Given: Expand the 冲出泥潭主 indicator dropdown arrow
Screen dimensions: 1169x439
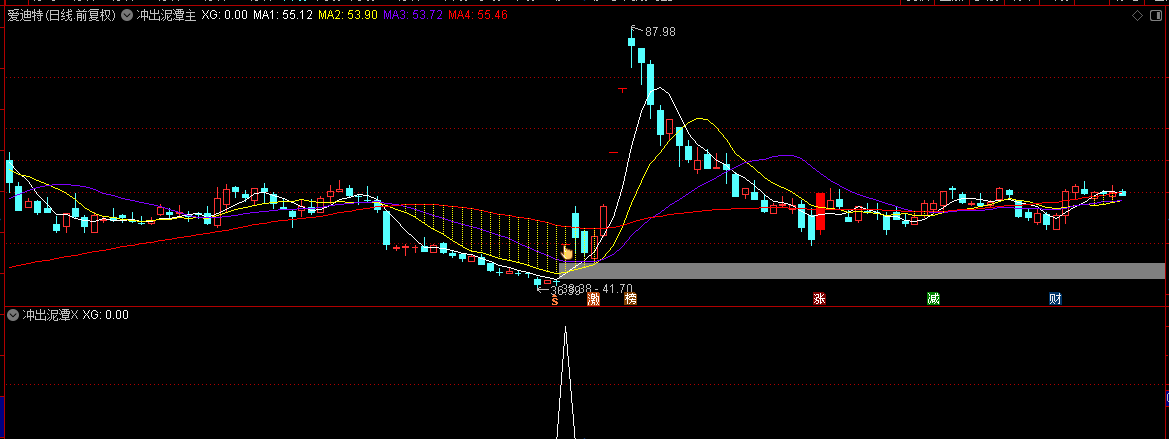Looking at the screenshot, I should [x=127, y=15].
